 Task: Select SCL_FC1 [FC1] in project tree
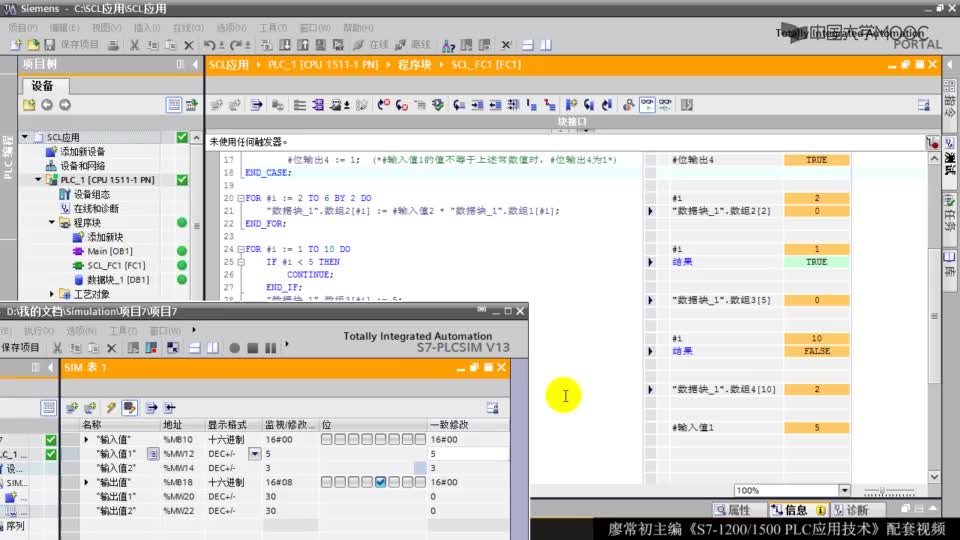coord(116,266)
